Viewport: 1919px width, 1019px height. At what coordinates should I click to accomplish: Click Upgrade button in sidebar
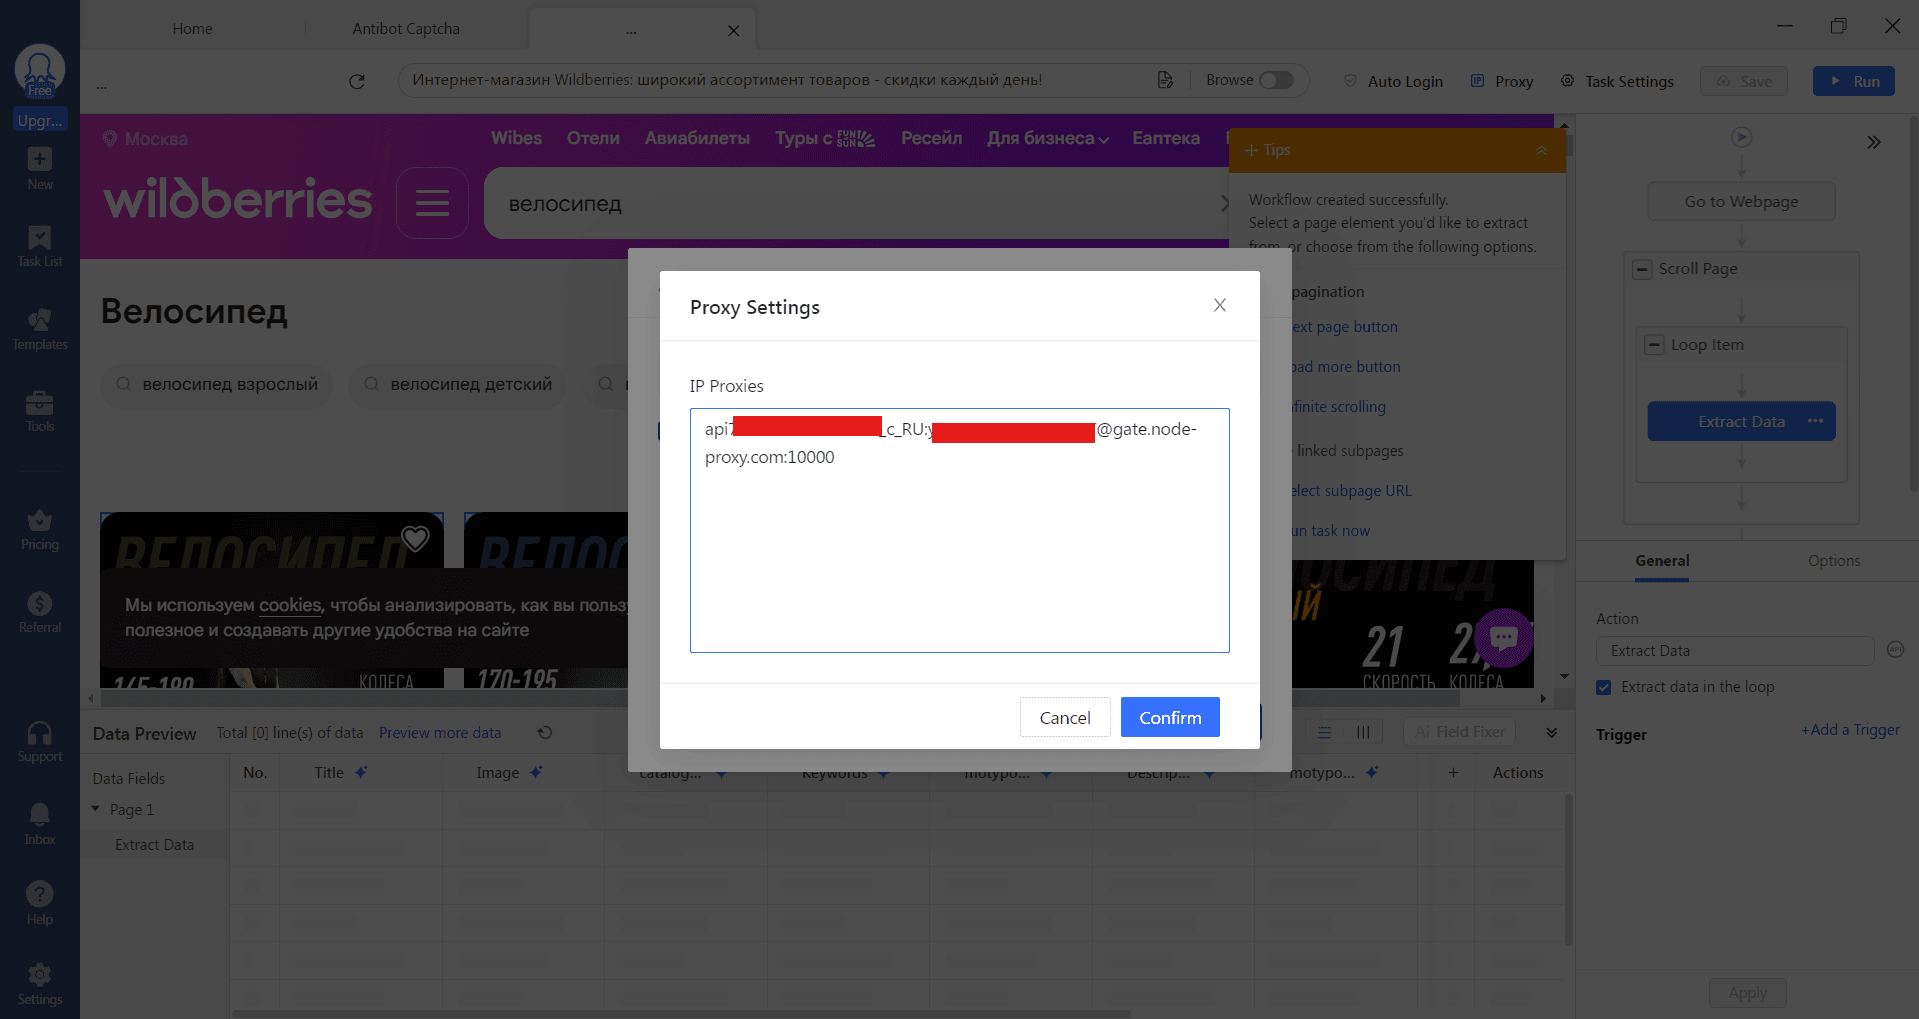pyautogui.click(x=40, y=120)
